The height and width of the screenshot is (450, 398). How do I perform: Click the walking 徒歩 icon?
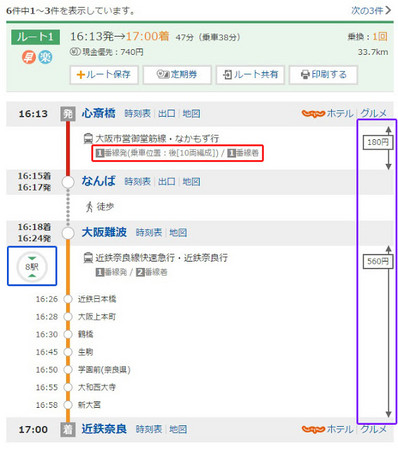tap(89, 207)
